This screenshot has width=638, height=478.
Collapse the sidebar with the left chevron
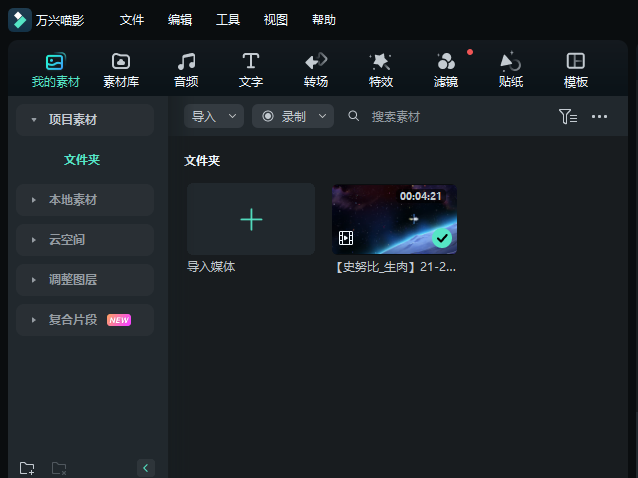coord(146,468)
